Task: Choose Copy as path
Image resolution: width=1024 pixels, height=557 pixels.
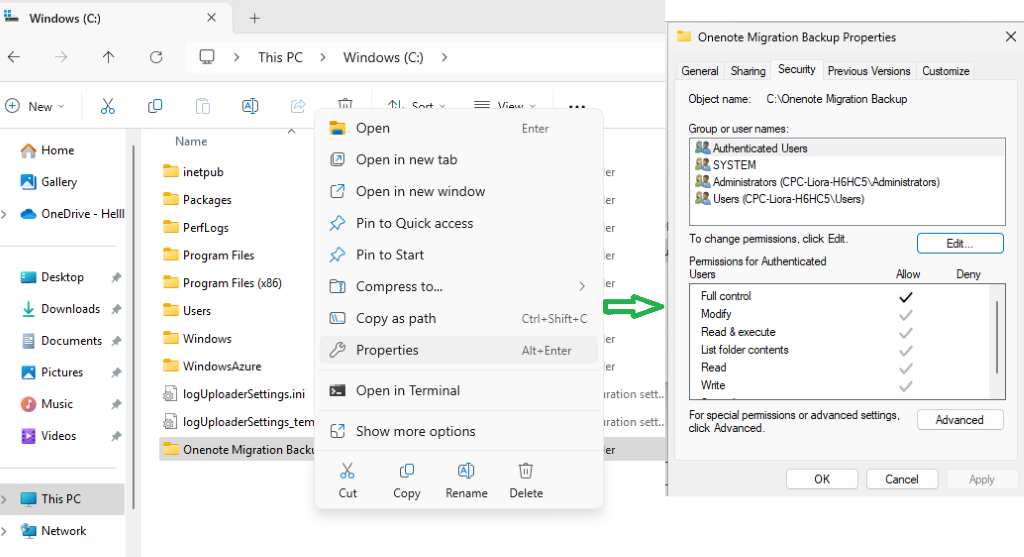Action: coord(458,318)
